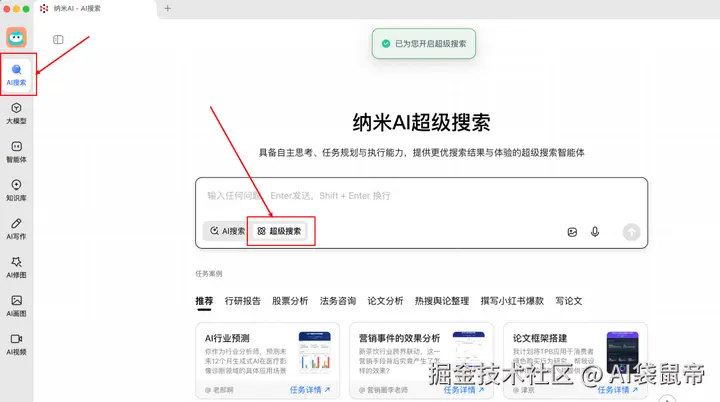Open 任务详情 on 营销事件的效果分析 card
This screenshot has width=720, height=402.
(x=464, y=390)
